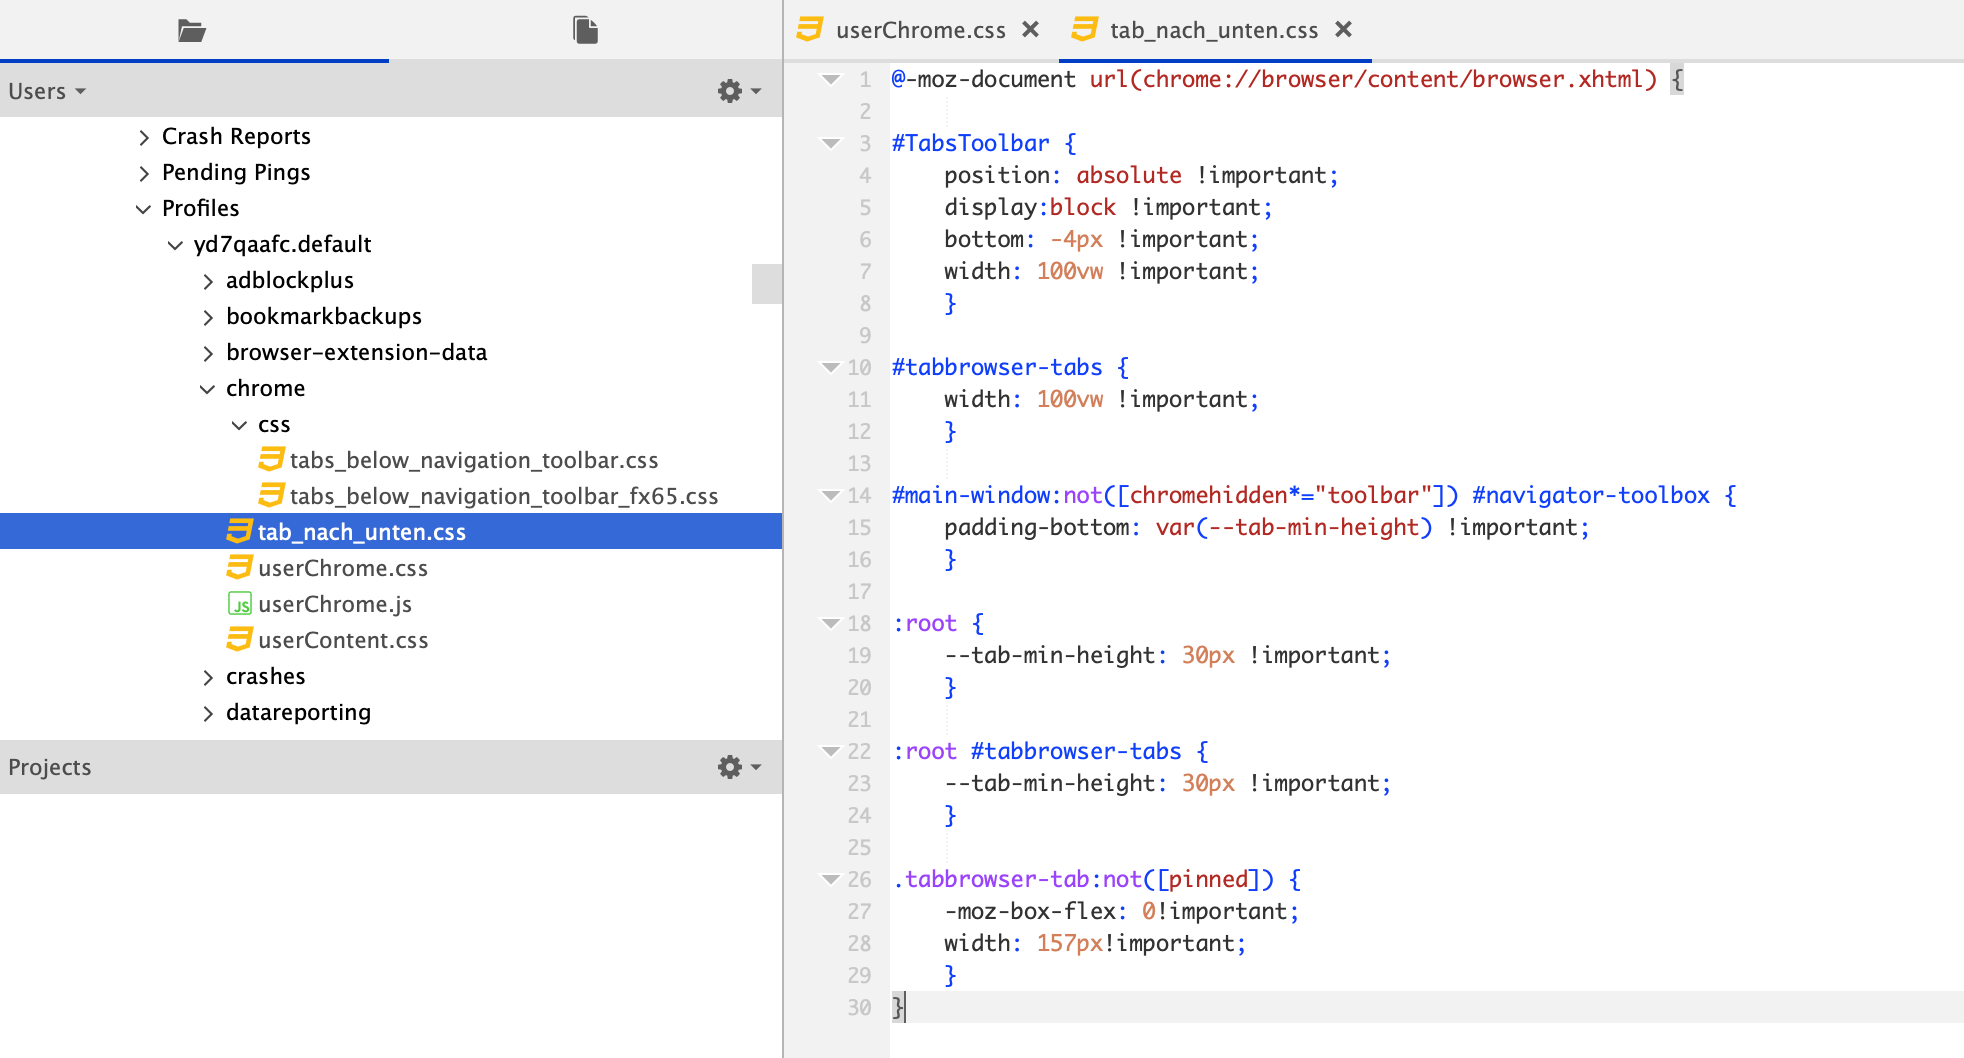
Task: Switch to the open documents panel icon
Action: point(585,30)
